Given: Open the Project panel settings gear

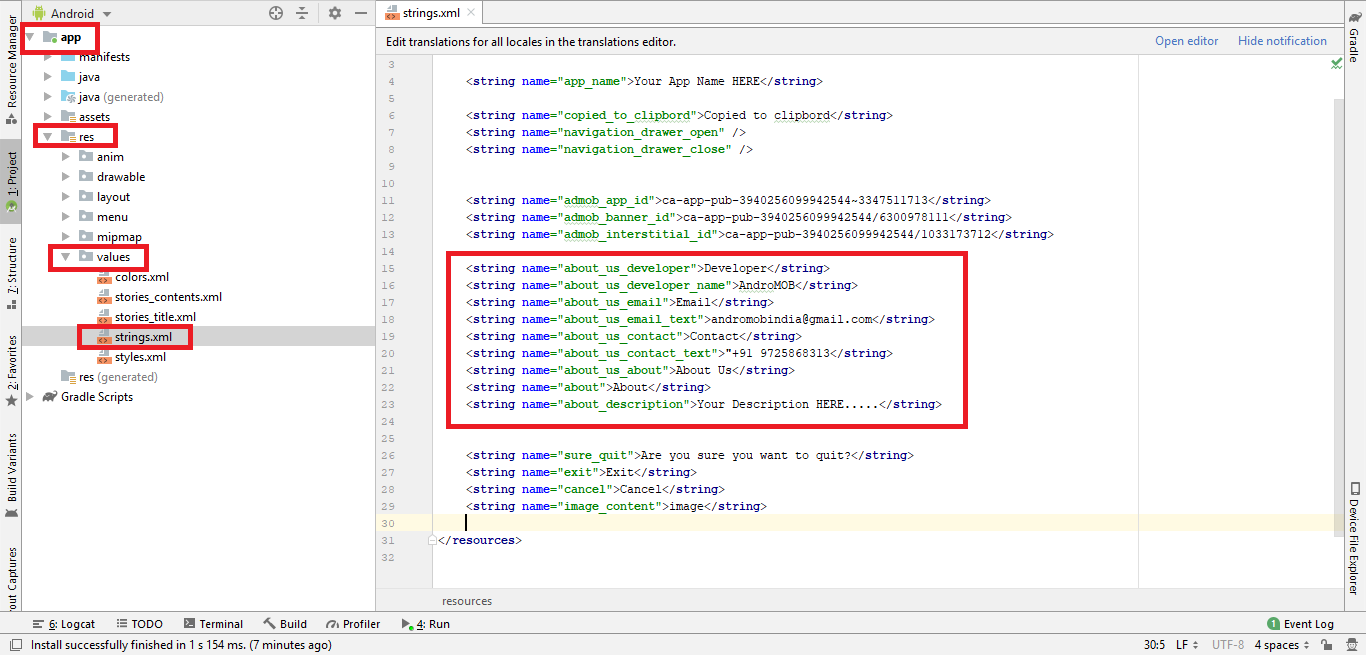Looking at the screenshot, I should (335, 13).
